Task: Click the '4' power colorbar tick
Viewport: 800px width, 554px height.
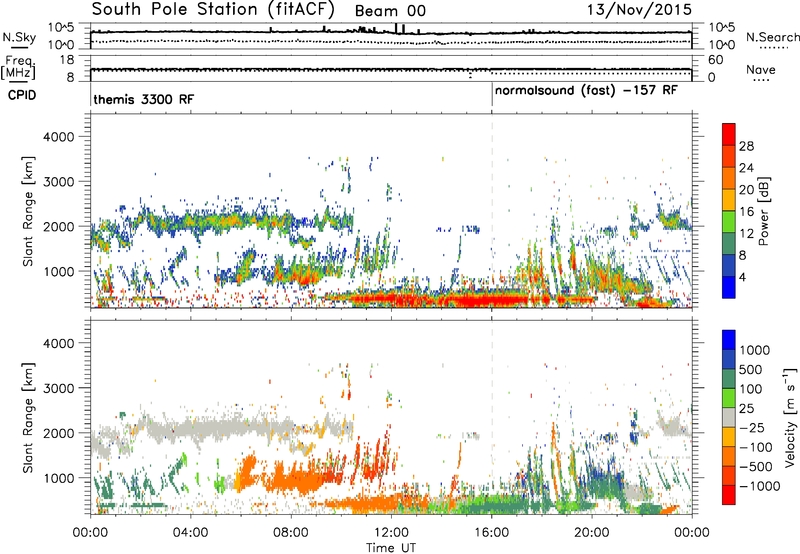Action: [x=742, y=278]
